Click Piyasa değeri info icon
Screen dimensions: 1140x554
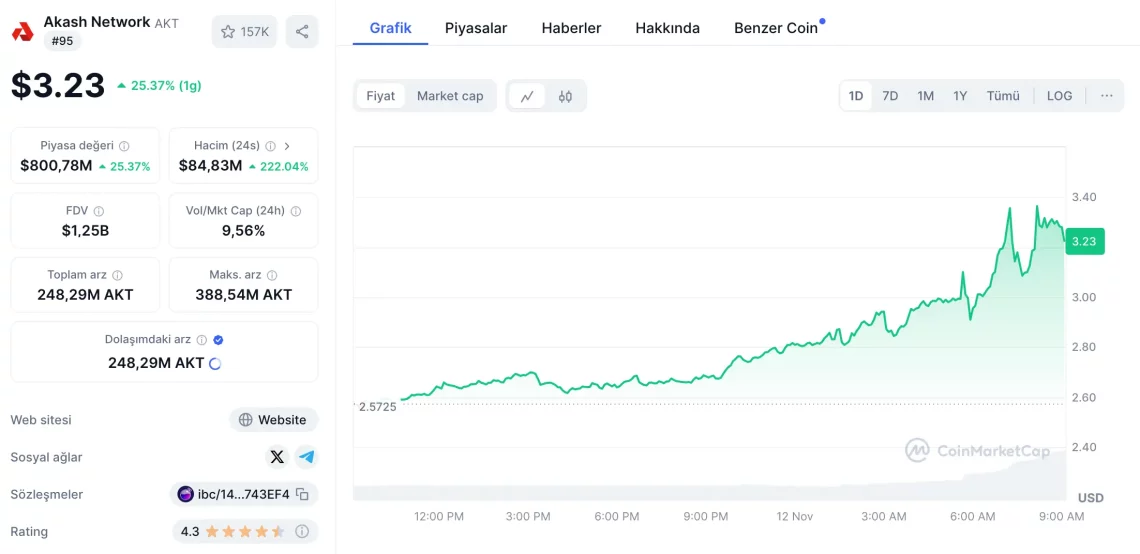(124, 145)
